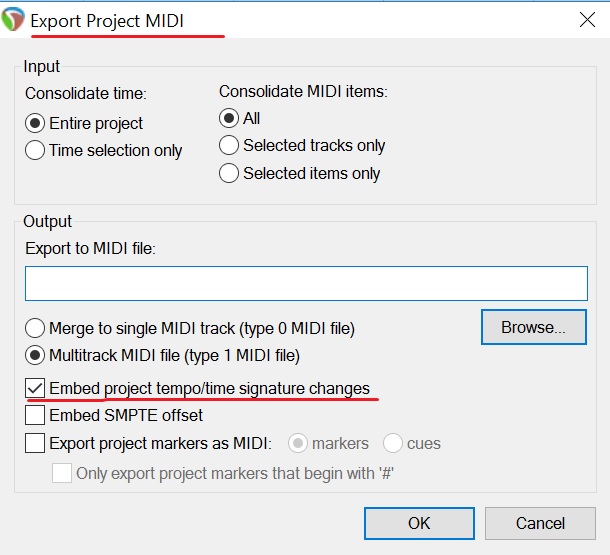Viewport: 610px width, 555px height.
Task: Check Only export markers beginning with '#'
Action: 62,474
